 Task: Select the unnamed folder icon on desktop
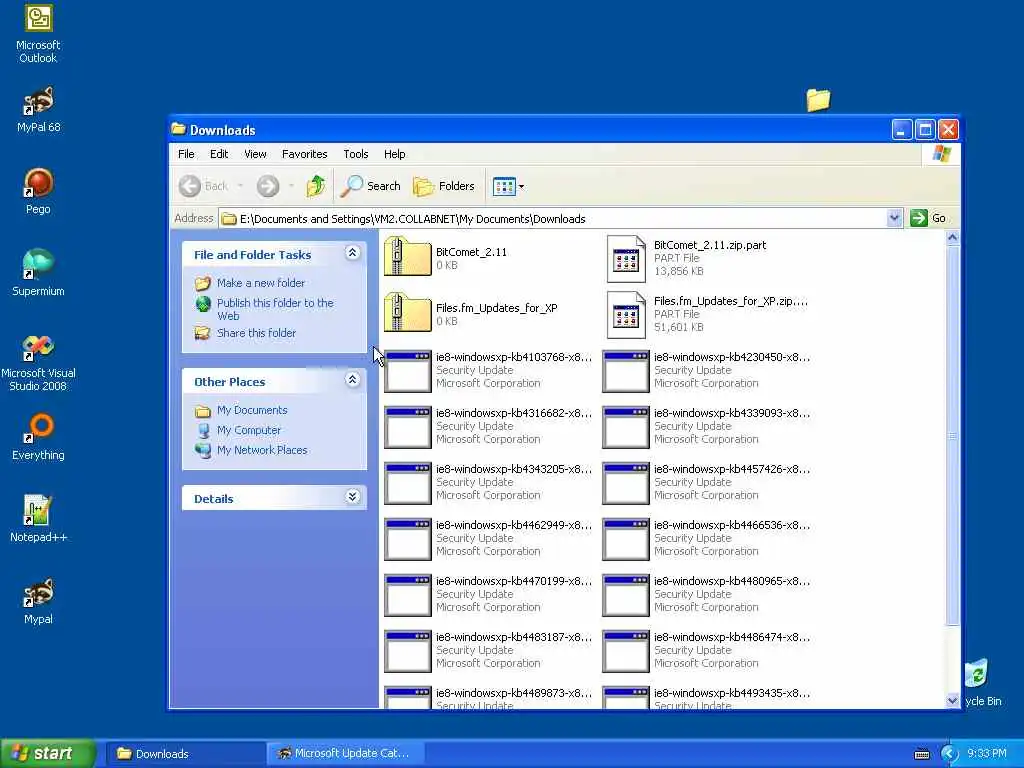point(818,100)
